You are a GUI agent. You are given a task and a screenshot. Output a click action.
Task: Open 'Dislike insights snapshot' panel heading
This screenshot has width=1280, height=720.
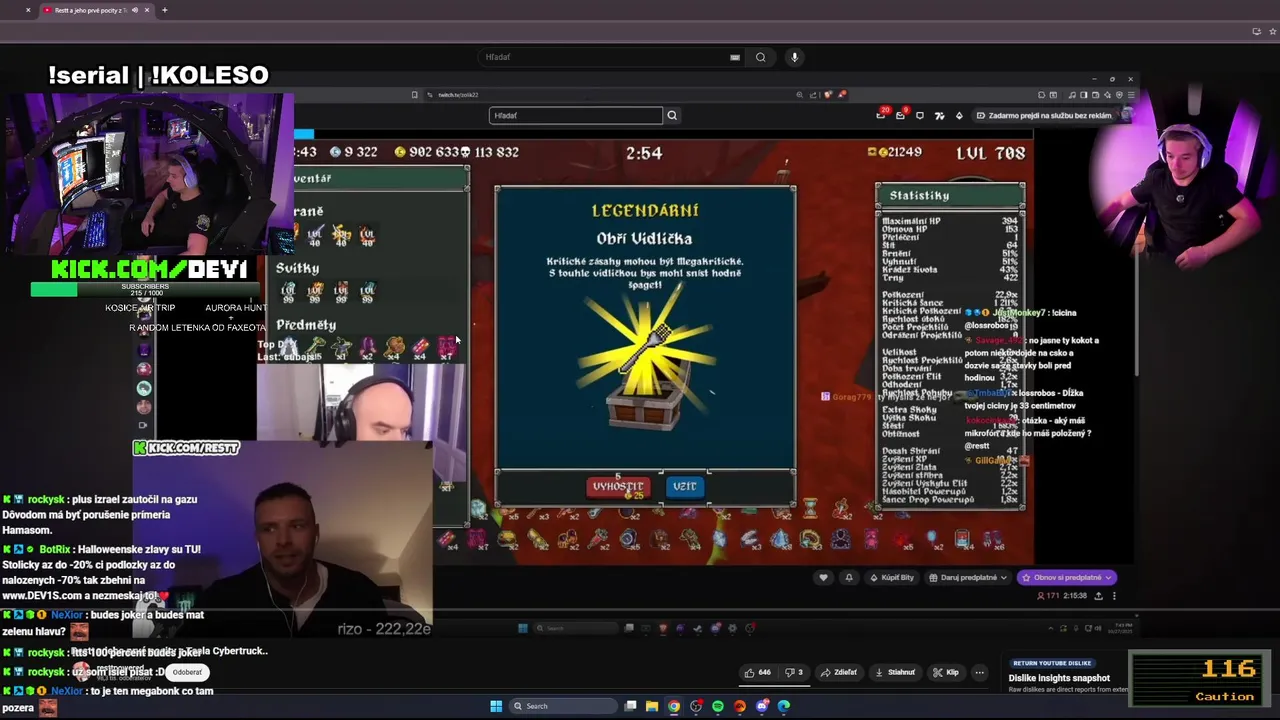[1060, 678]
